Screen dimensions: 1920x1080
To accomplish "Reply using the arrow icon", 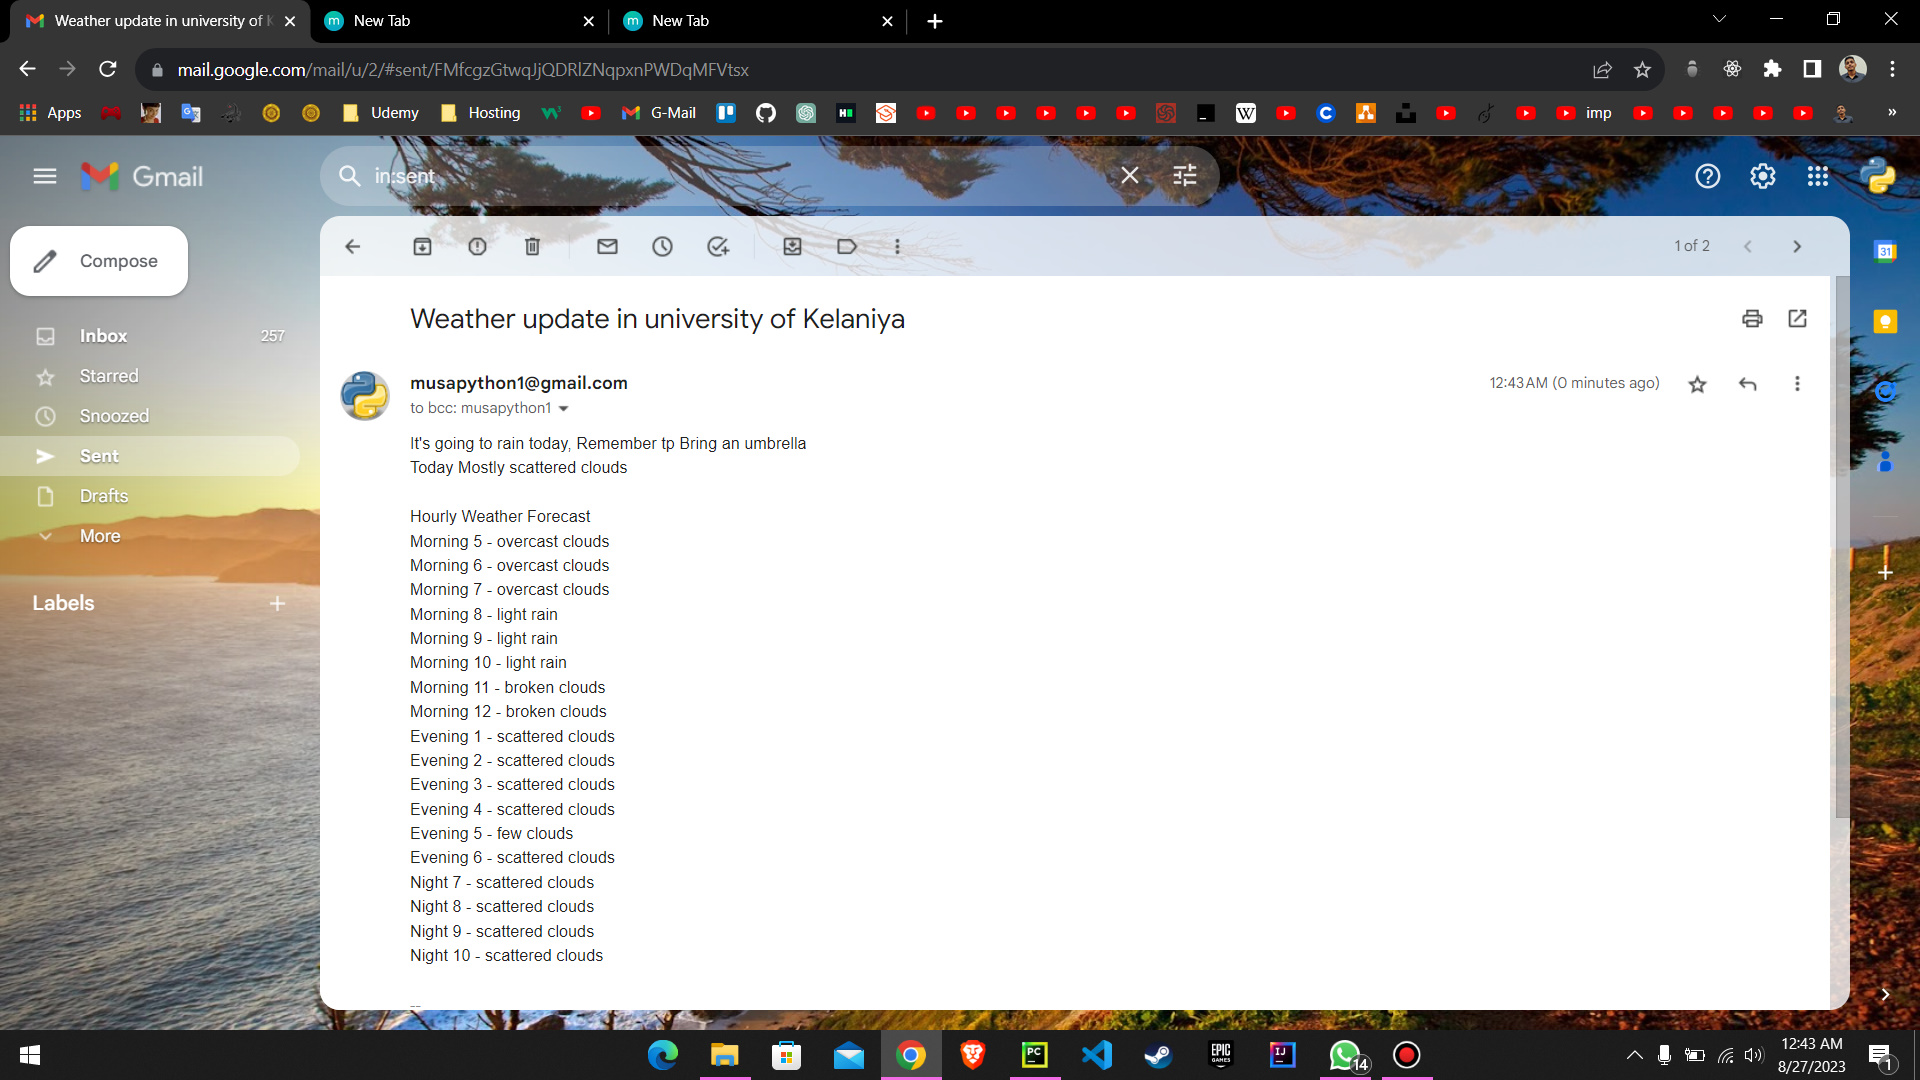I will point(1747,384).
